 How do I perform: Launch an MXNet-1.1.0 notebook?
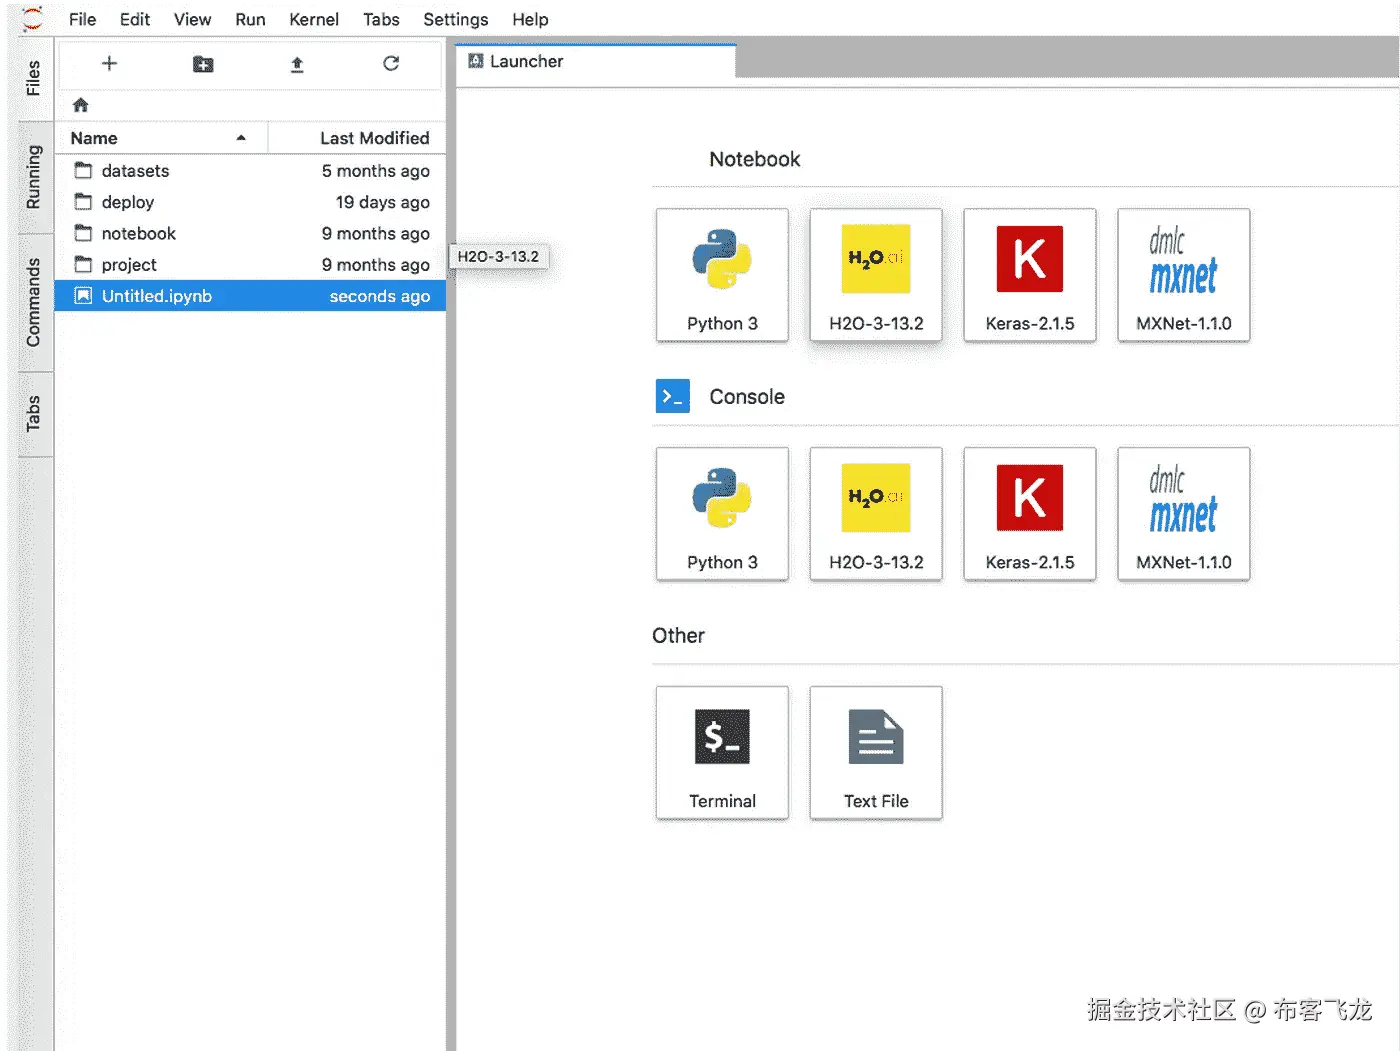point(1184,275)
